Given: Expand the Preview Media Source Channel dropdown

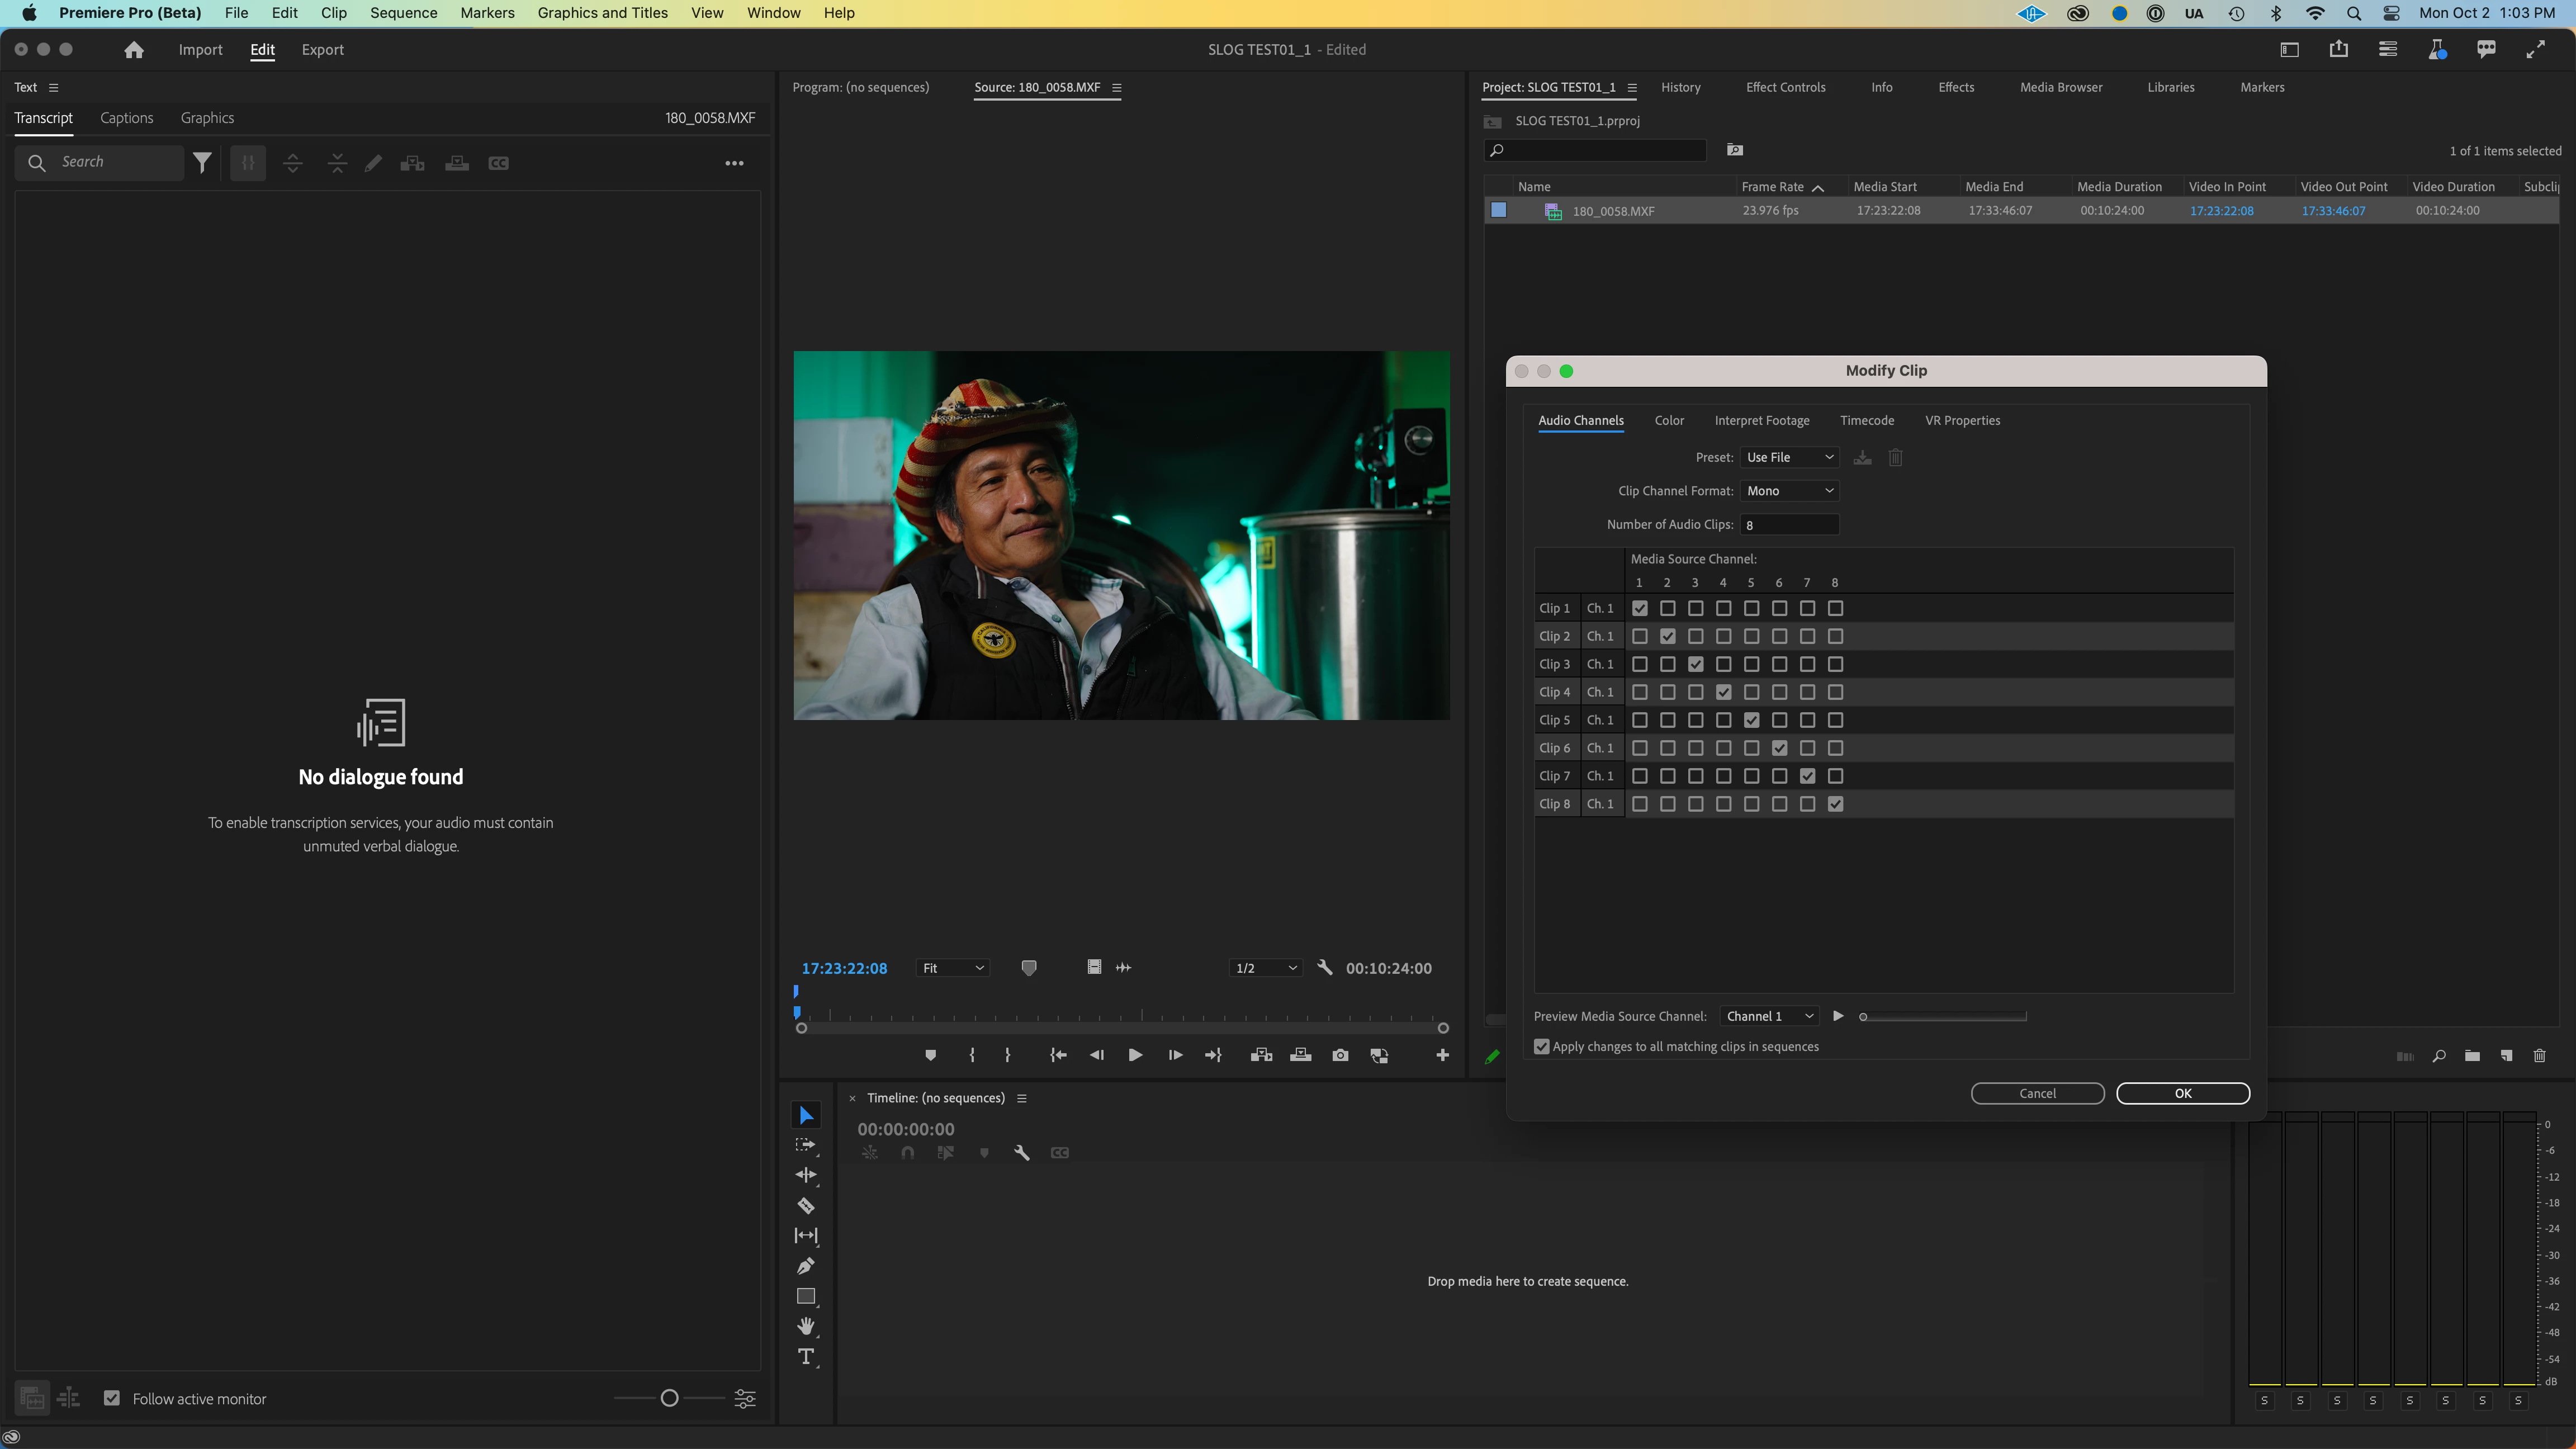Looking at the screenshot, I should (x=1769, y=1016).
